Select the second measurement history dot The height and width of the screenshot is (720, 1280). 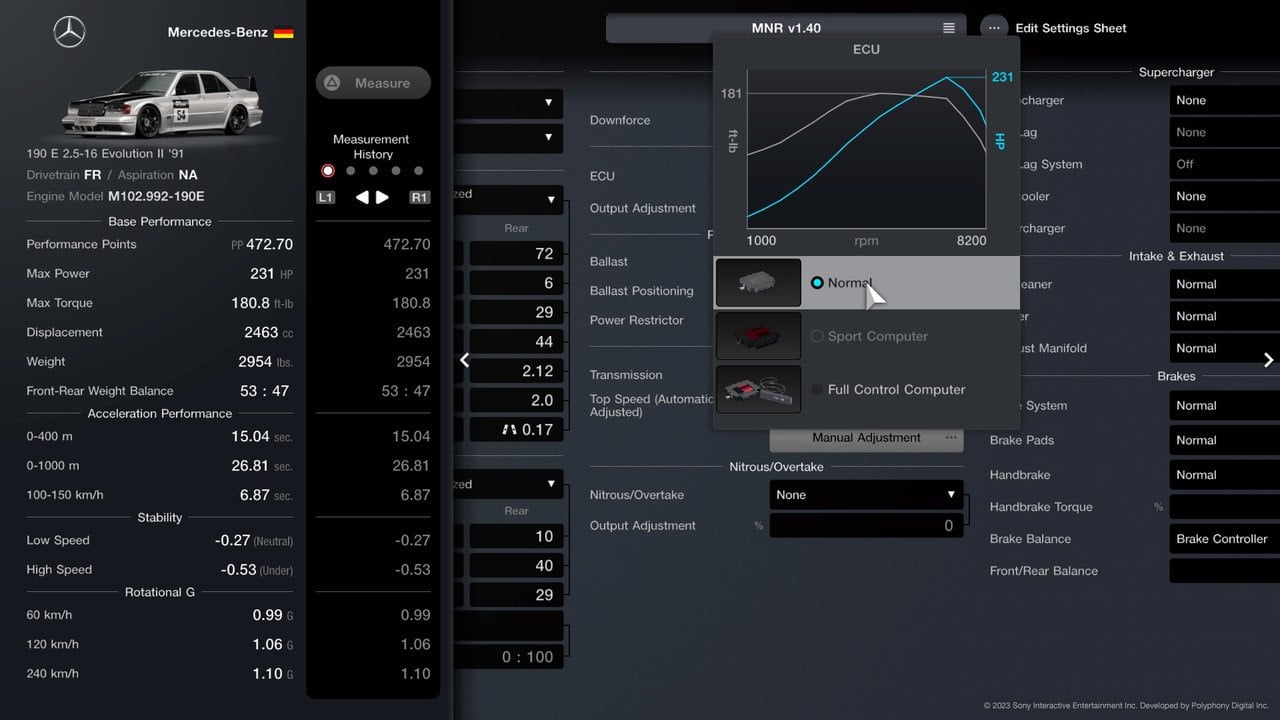(350, 171)
